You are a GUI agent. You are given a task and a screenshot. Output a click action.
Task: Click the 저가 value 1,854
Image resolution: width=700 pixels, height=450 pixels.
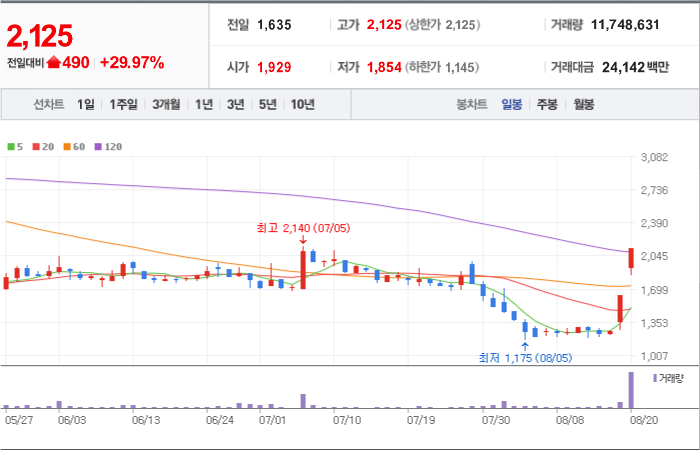(x=384, y=67)
